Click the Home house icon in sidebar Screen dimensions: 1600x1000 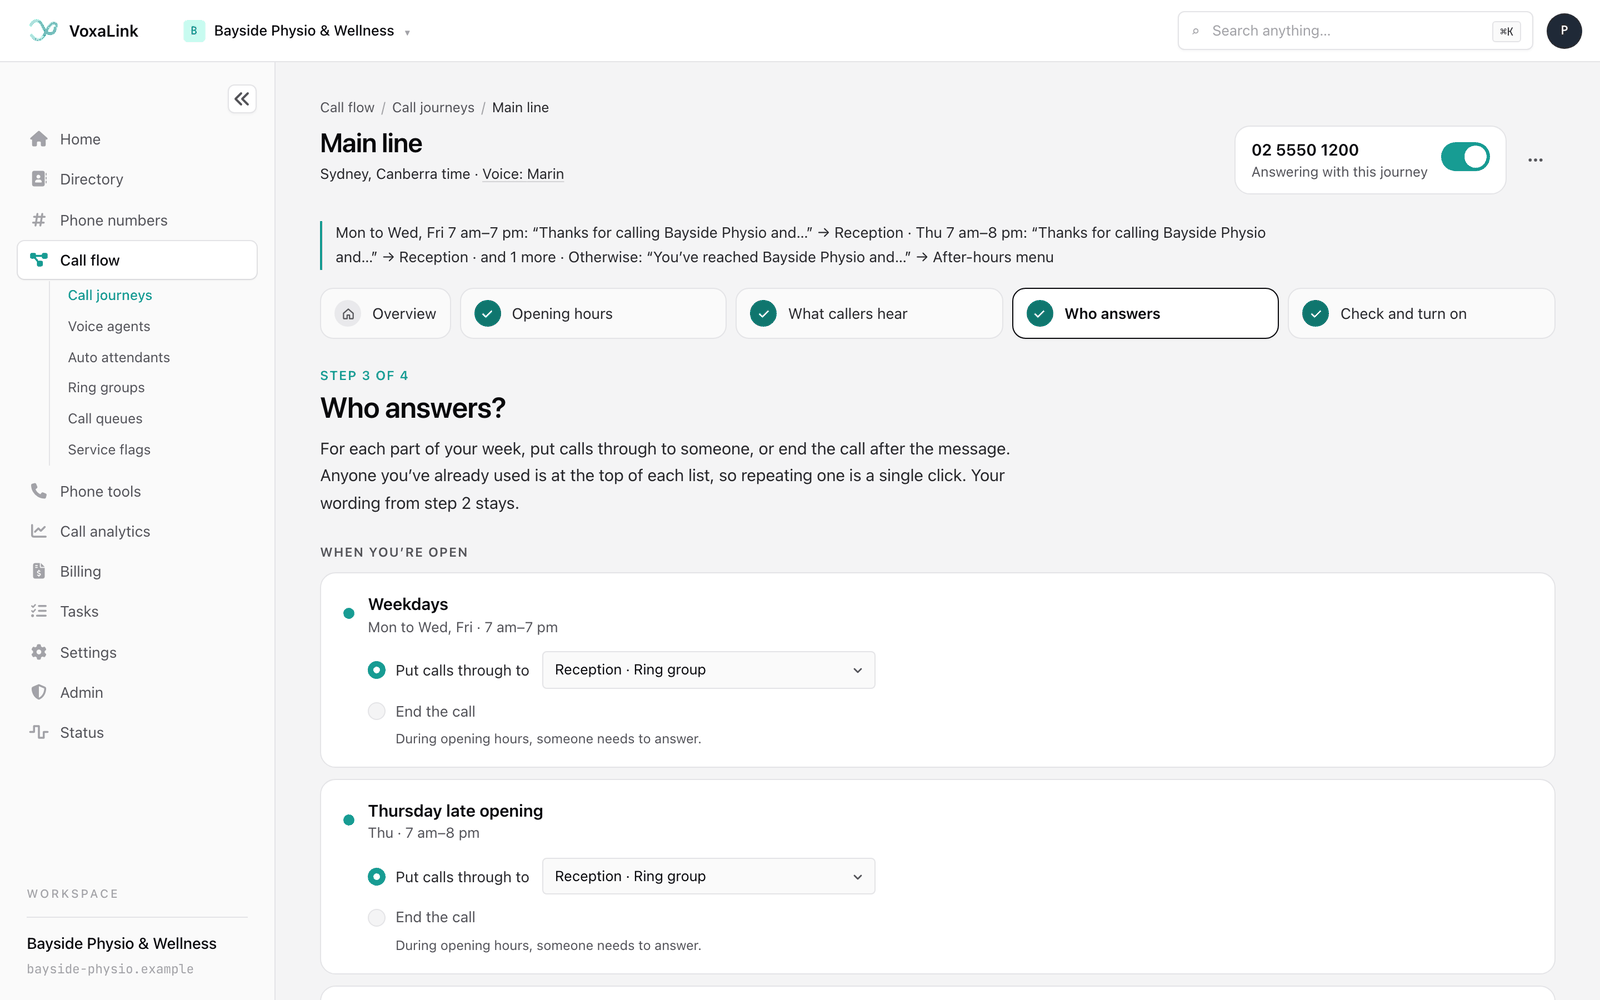[x=39, y=139]
